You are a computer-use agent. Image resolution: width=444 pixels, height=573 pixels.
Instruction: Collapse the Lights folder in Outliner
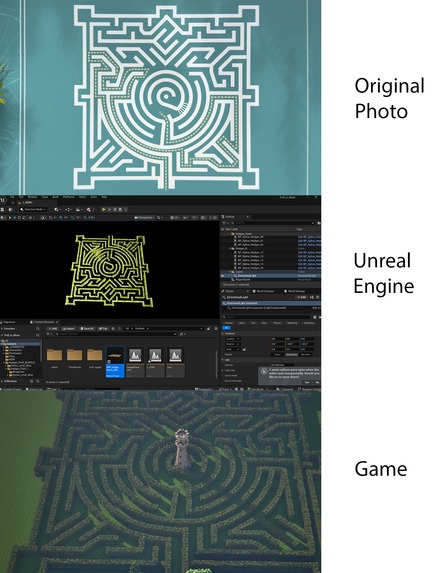[x=229, y=272]
